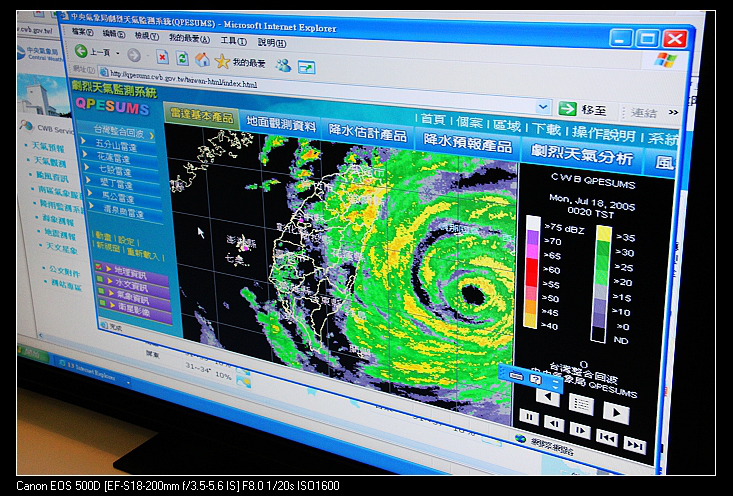This screenshot has width=733, height=496.
Task: Expand the 地理資訊 arrow
Action: tap(108, 269)
